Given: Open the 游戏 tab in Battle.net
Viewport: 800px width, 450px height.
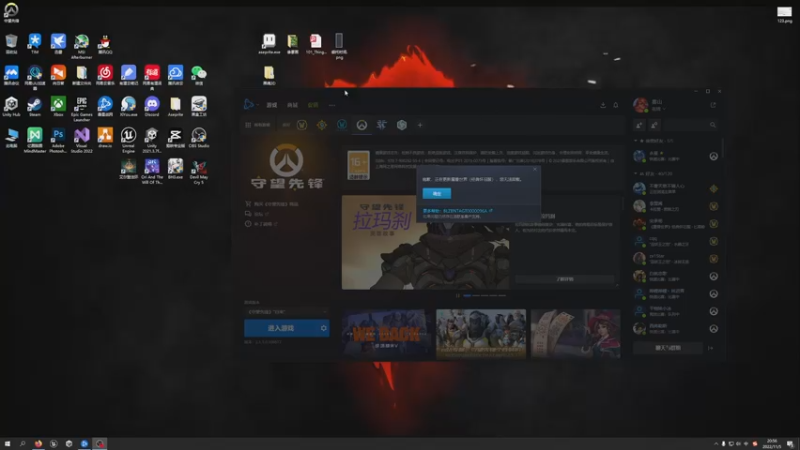Looking at the screenshot, I should click(x=272, y=105).
